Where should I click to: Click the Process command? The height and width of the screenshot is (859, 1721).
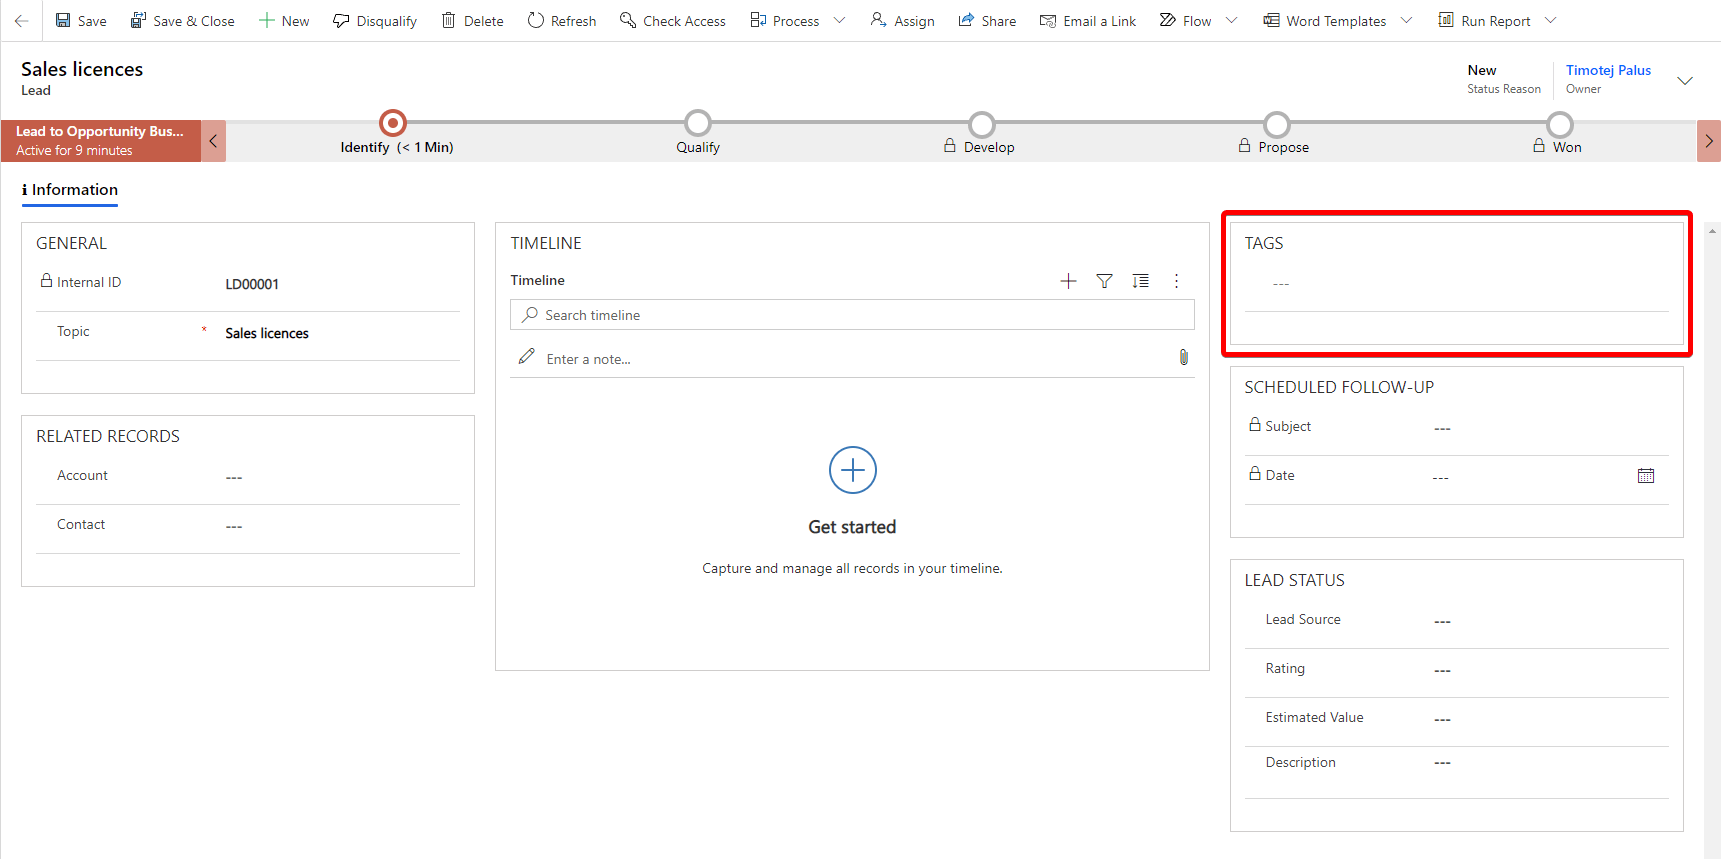coord(785,20)
